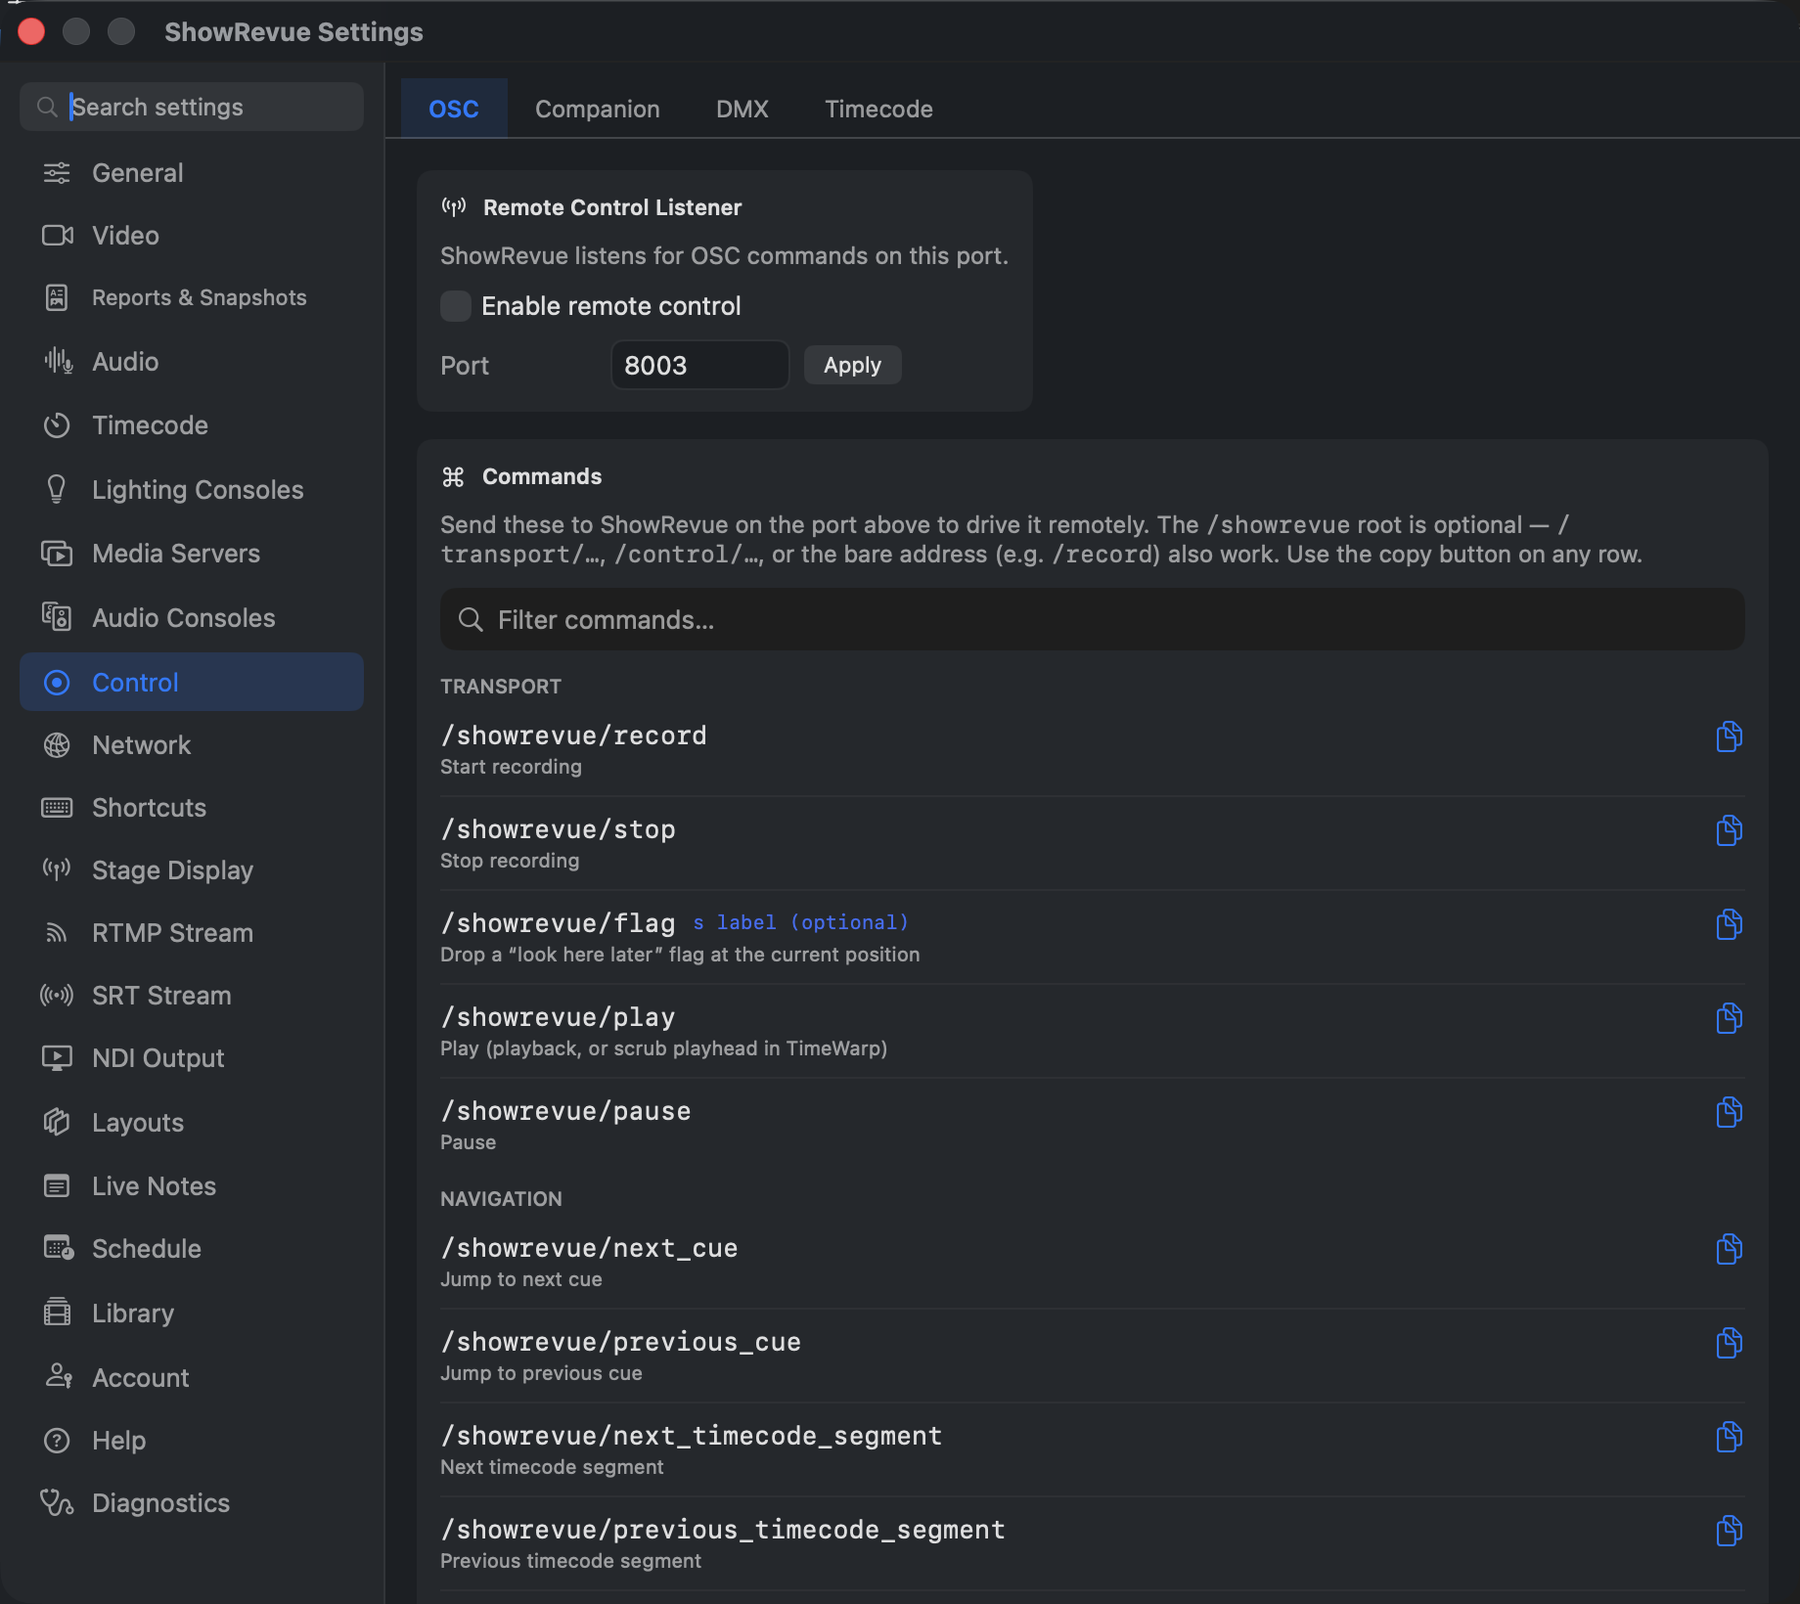
Task: Open Shortcuts keyboard icon
Action: tap(57, 807)
